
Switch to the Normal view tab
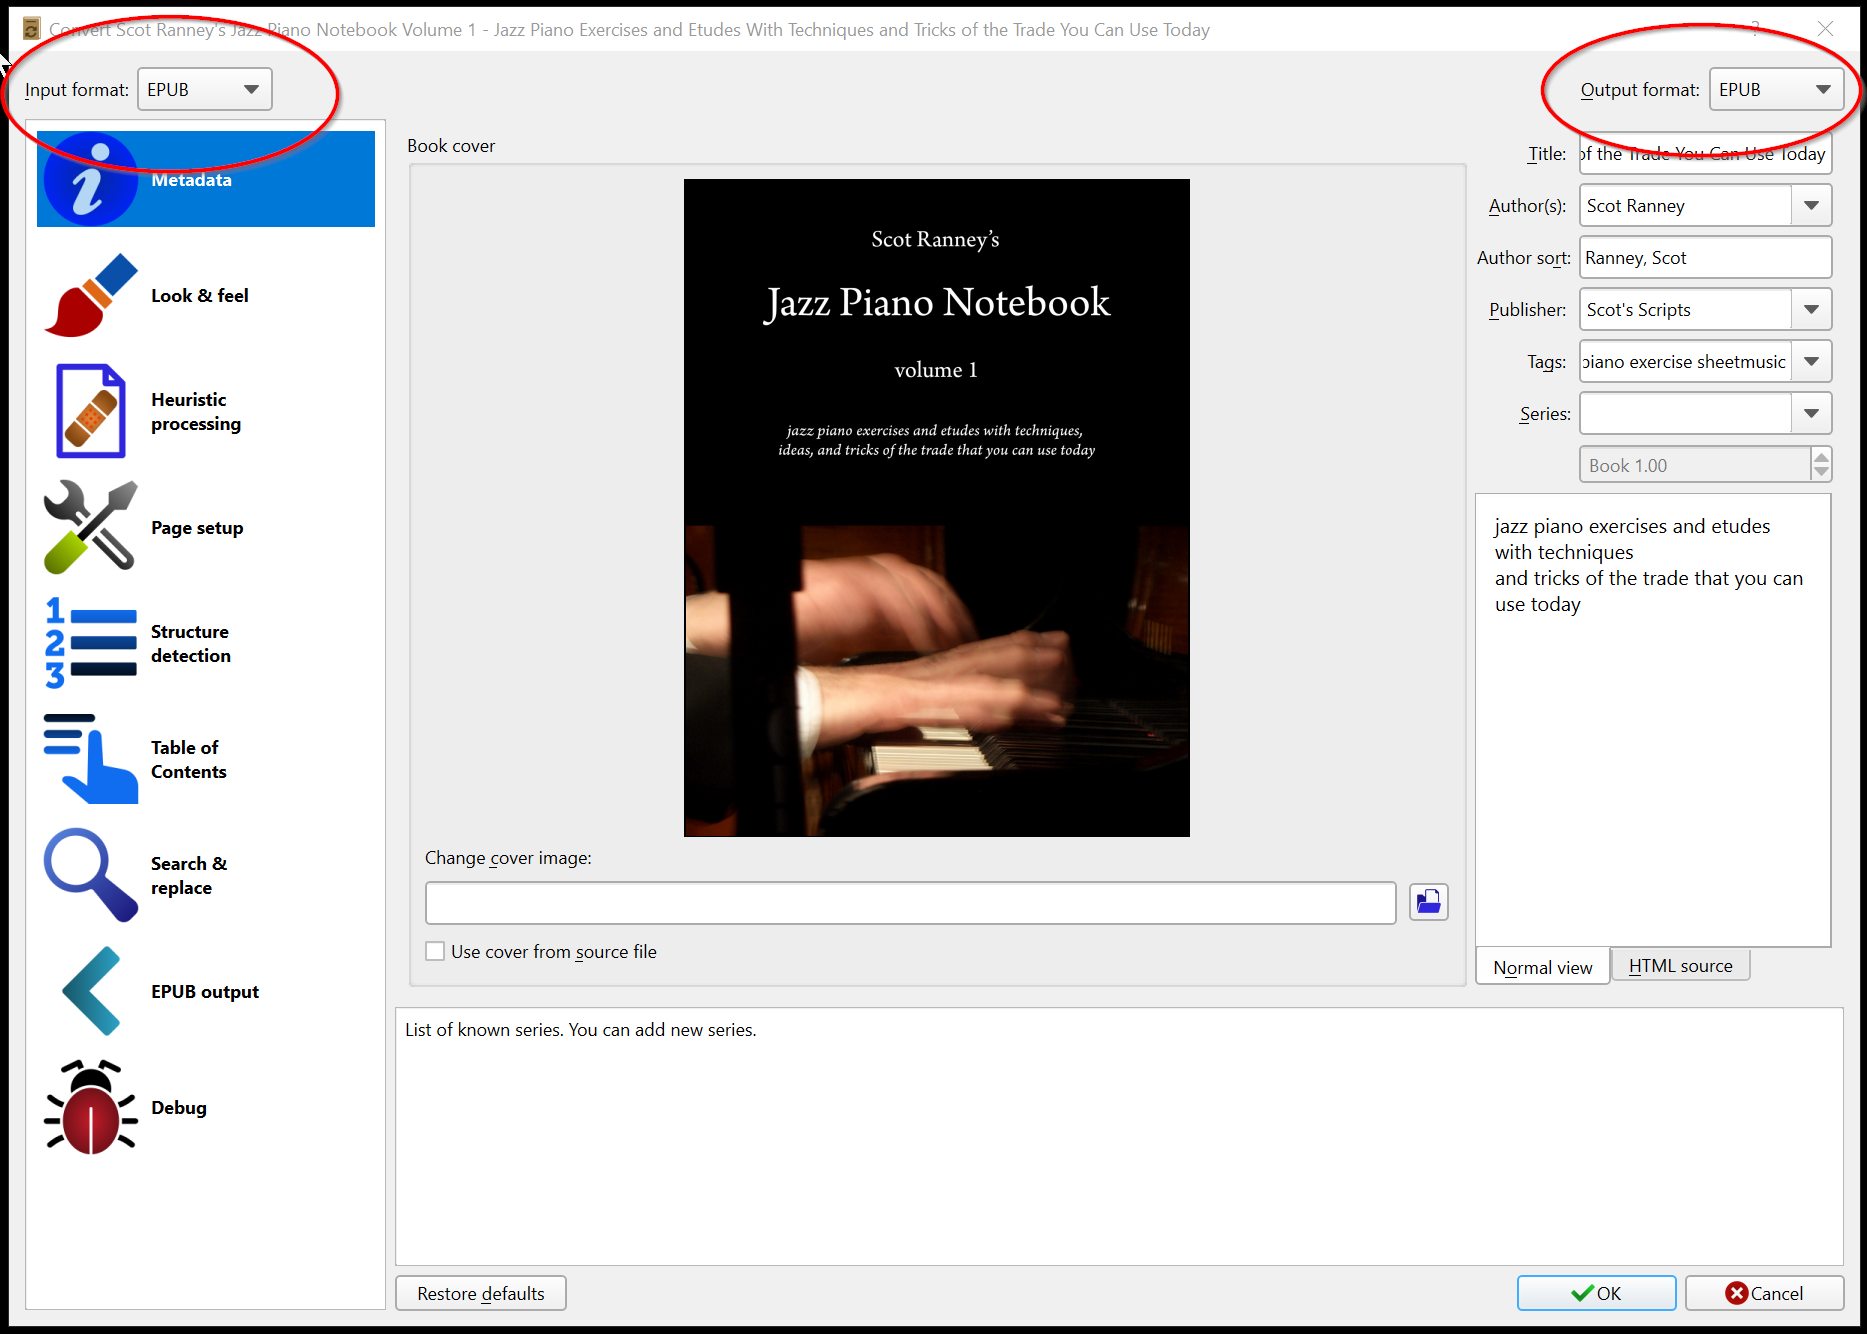pyautogui.click(x=1542, y=967)
